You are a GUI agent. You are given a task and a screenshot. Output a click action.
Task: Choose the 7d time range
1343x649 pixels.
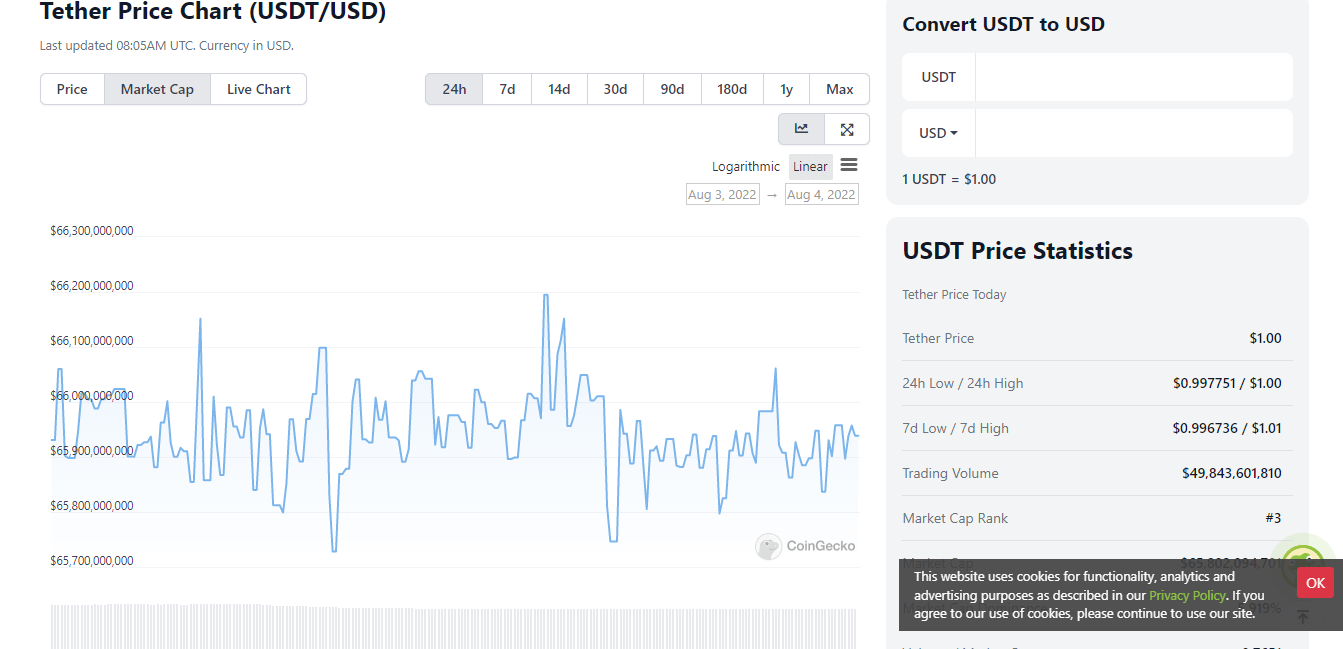(507, 89)
